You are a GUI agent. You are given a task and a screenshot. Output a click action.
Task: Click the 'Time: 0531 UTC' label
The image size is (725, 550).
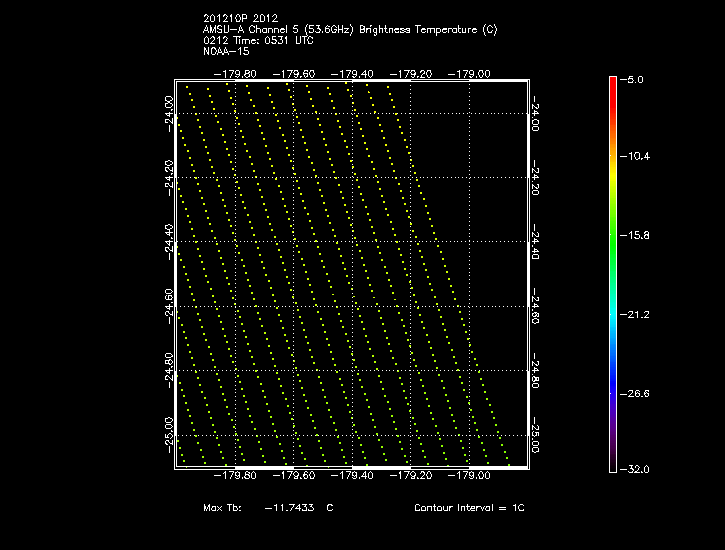click(274, 40)
